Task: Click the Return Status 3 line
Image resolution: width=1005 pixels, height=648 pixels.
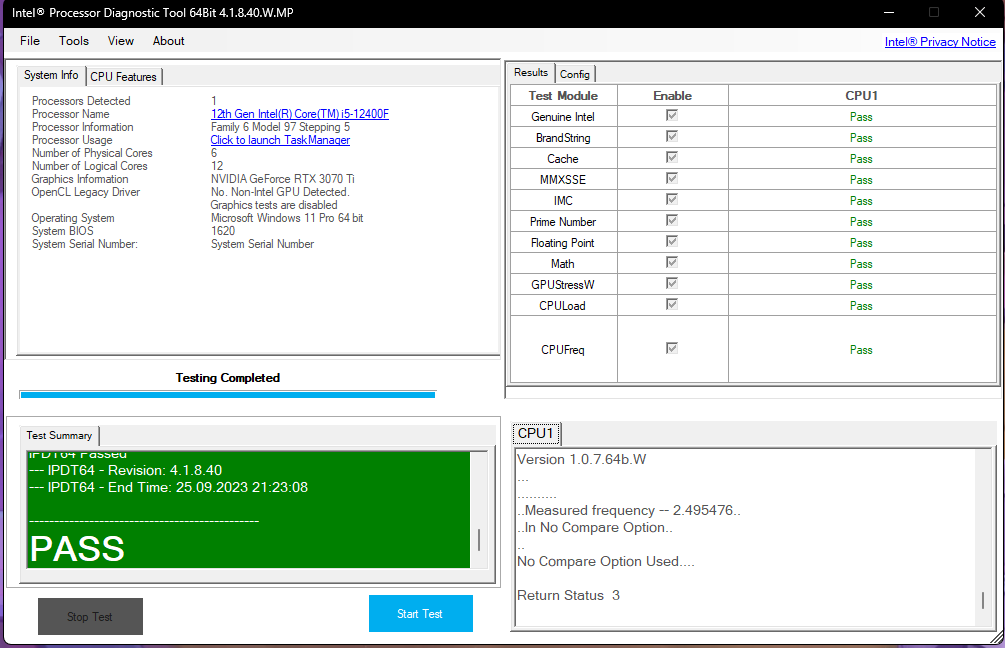Action: click(x=569, y=595)
